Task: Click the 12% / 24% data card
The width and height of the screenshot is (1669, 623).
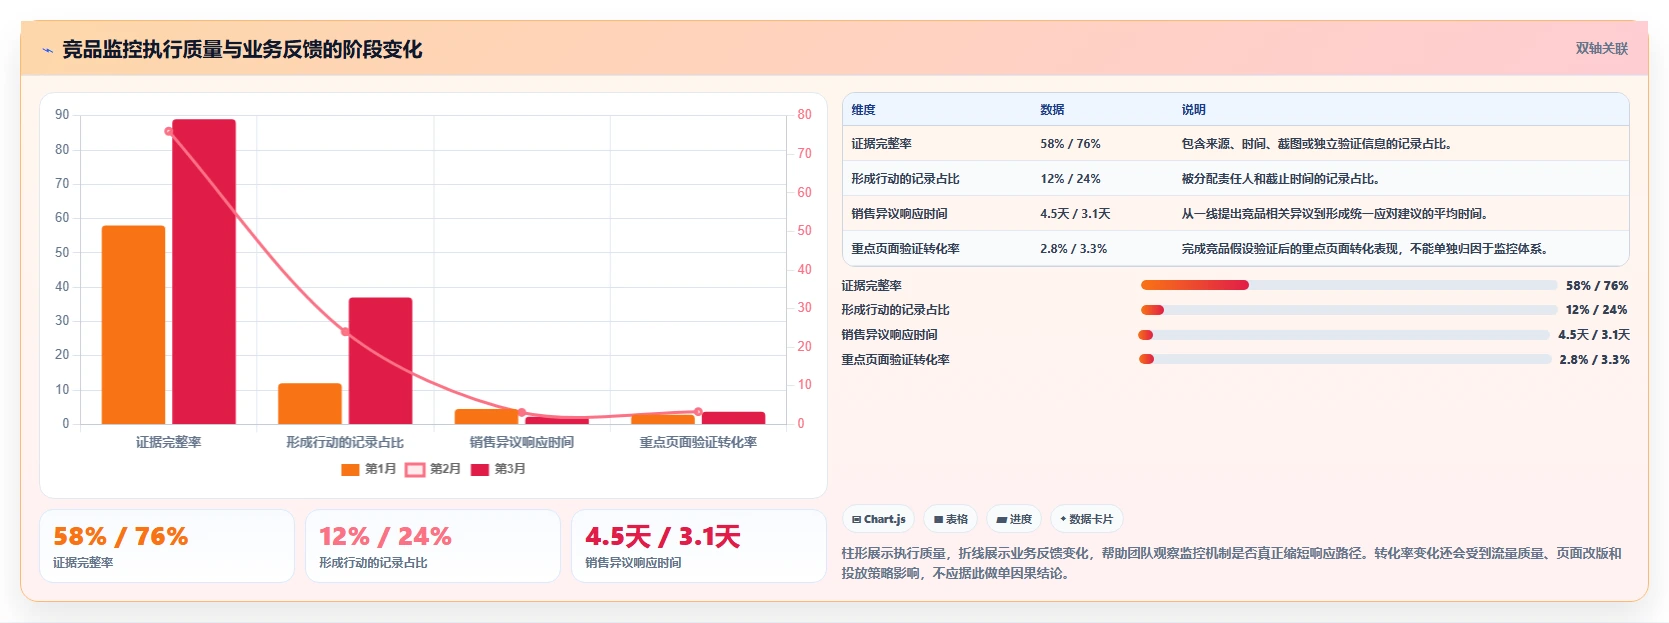Action: tap(433, 546)
